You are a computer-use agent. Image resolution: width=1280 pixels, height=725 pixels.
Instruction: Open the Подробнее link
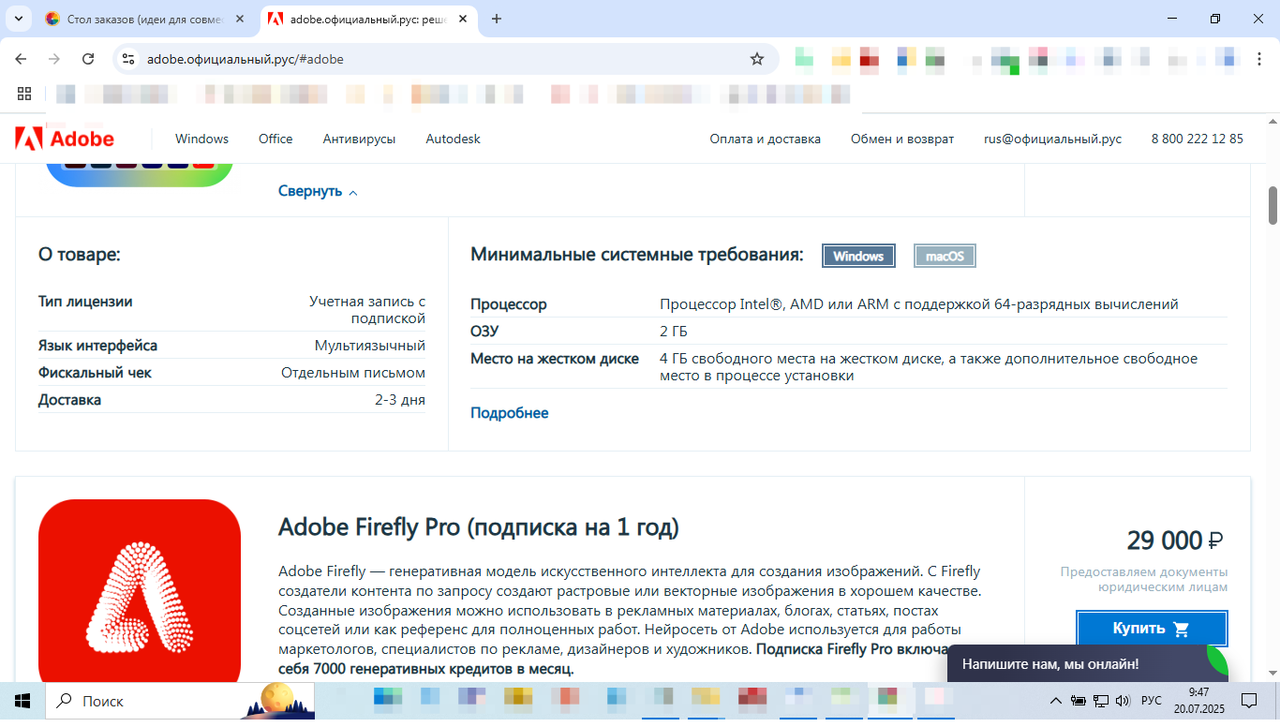coord(509,413)
